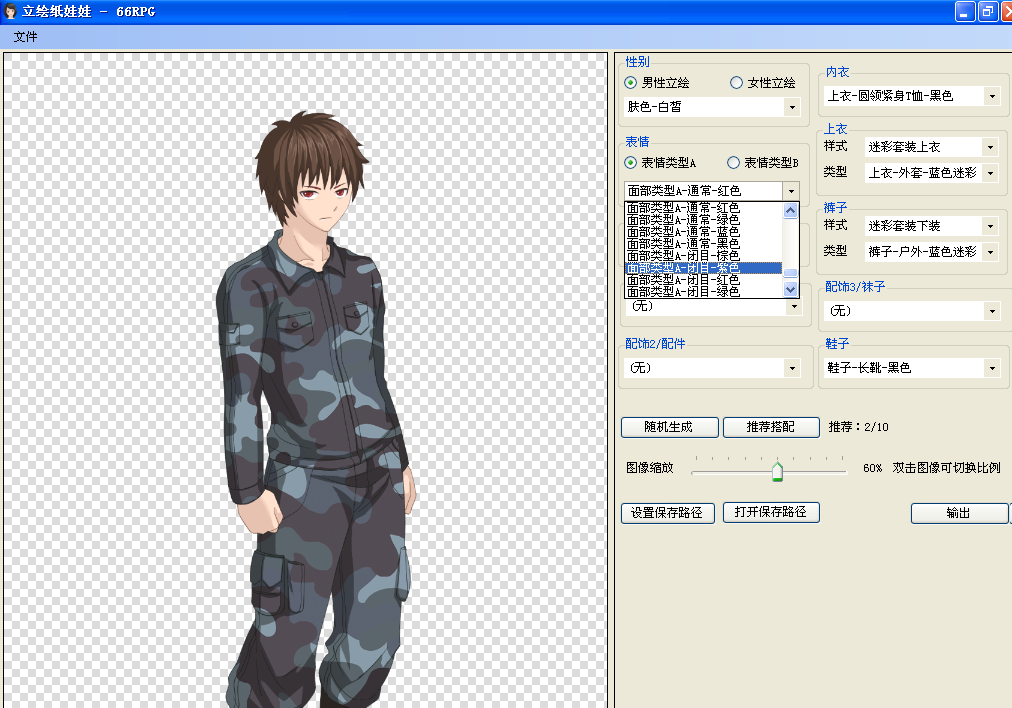The image size is (1012, 708).
Task: Click the app icon in the title bar
Action: click(x=10, y=11)
